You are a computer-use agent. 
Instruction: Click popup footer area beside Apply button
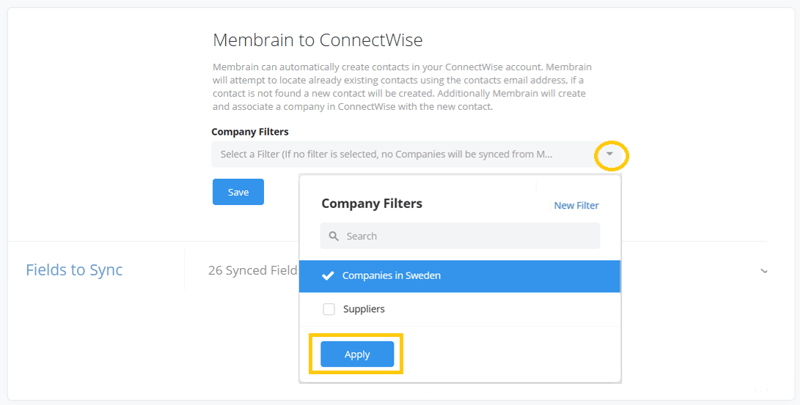pyautogui.click(x=510, y=355)
